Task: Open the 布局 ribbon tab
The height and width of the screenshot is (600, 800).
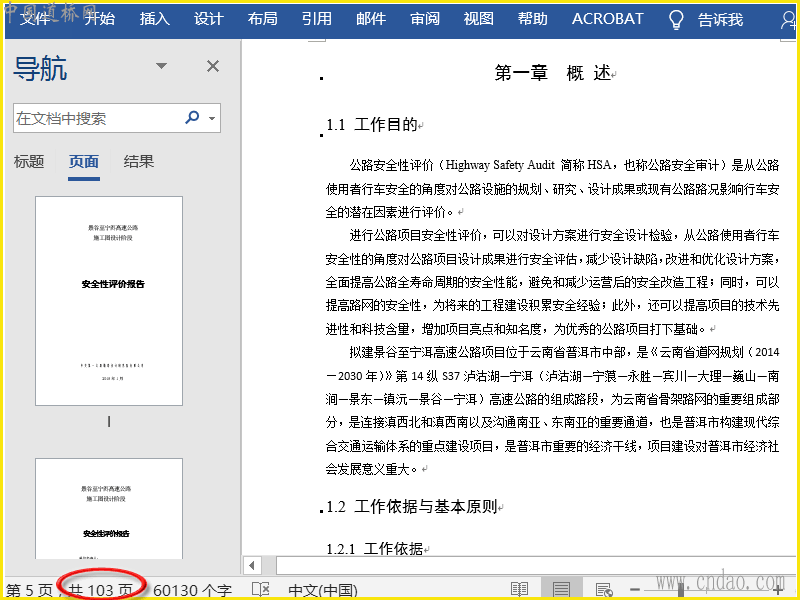Action: (263, 19)
